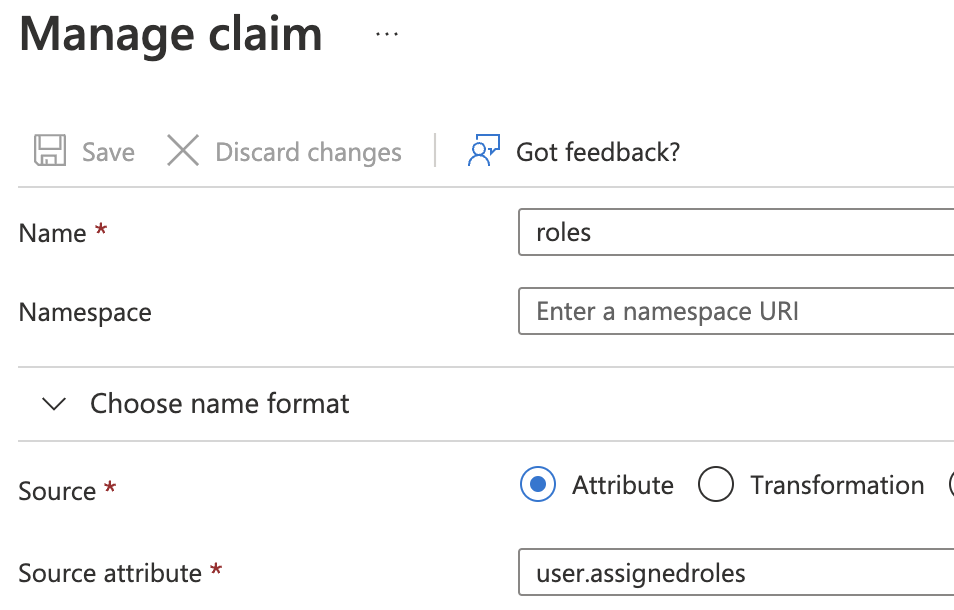Open the Got feedback? link

[x=597, y=152]
